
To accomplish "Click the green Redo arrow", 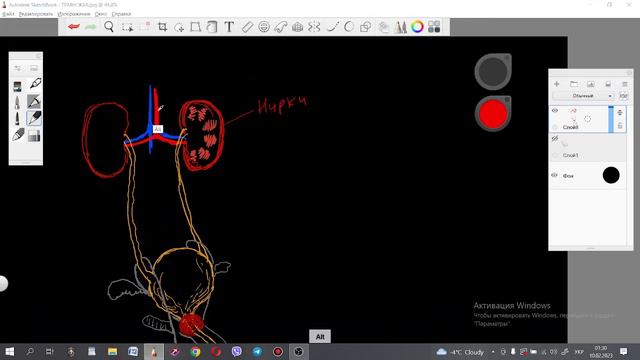I will point(91,27).
